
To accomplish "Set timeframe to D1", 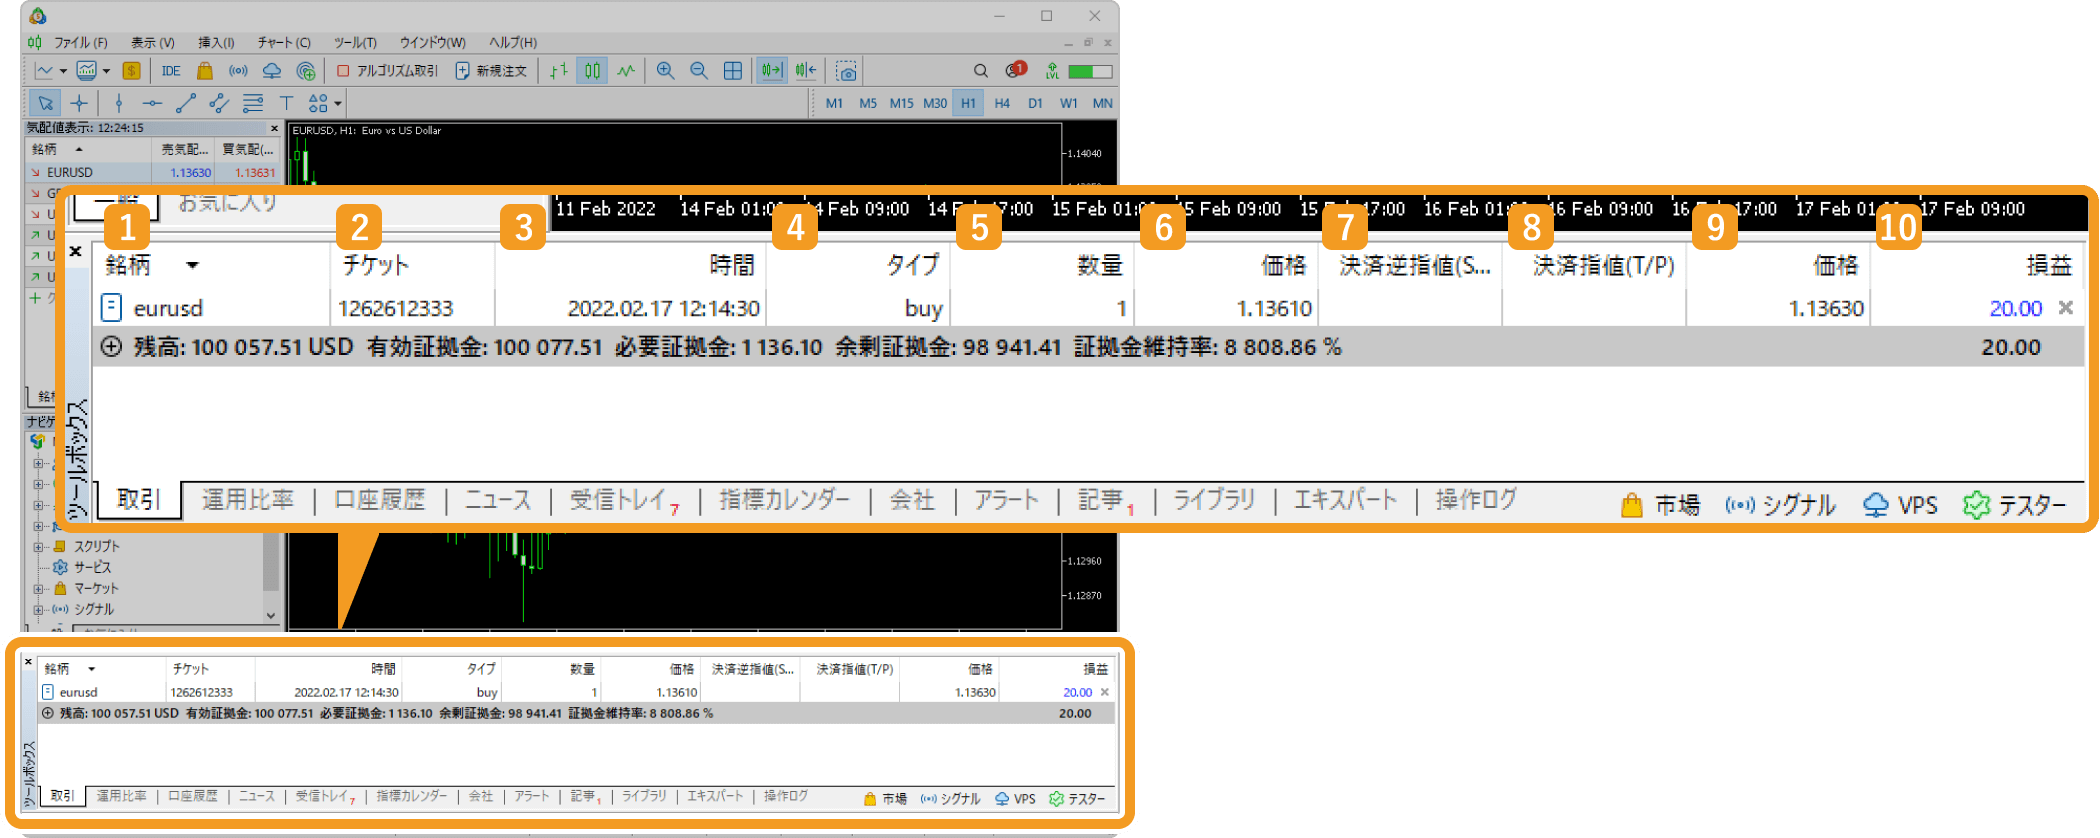I will [x=1035, y=103].
